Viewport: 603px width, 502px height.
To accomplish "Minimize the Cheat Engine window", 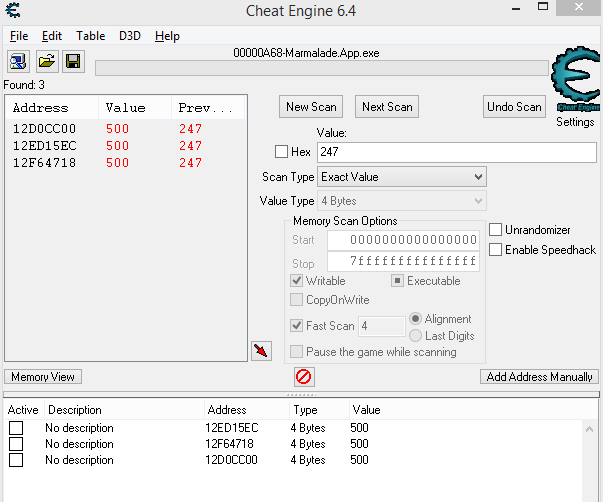I will [x=516, y=9].
